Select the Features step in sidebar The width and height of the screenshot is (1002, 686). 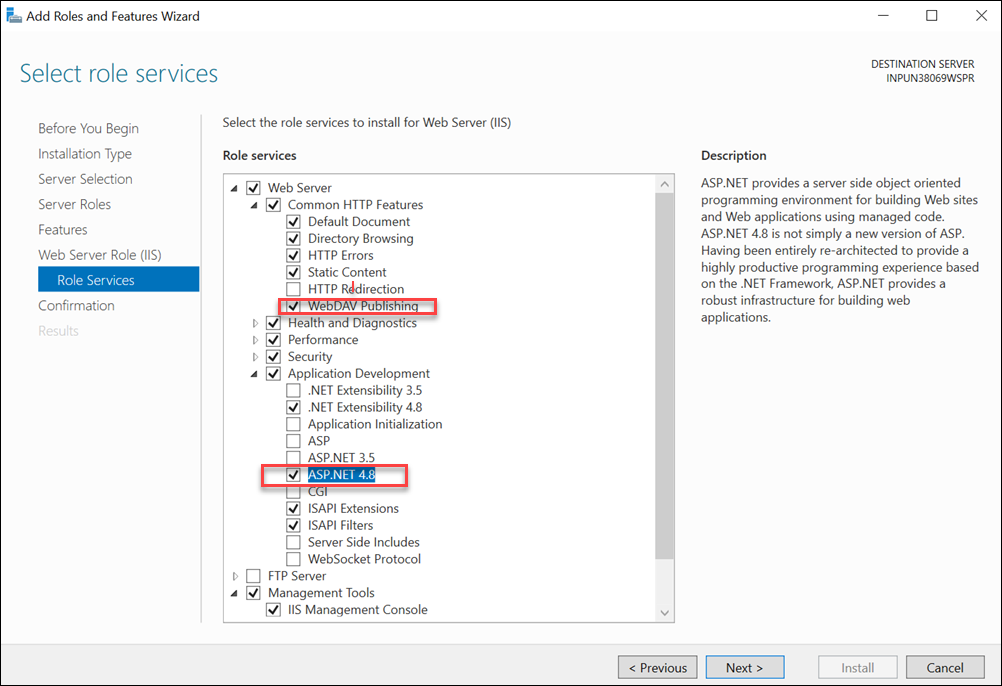coord(62,229)
